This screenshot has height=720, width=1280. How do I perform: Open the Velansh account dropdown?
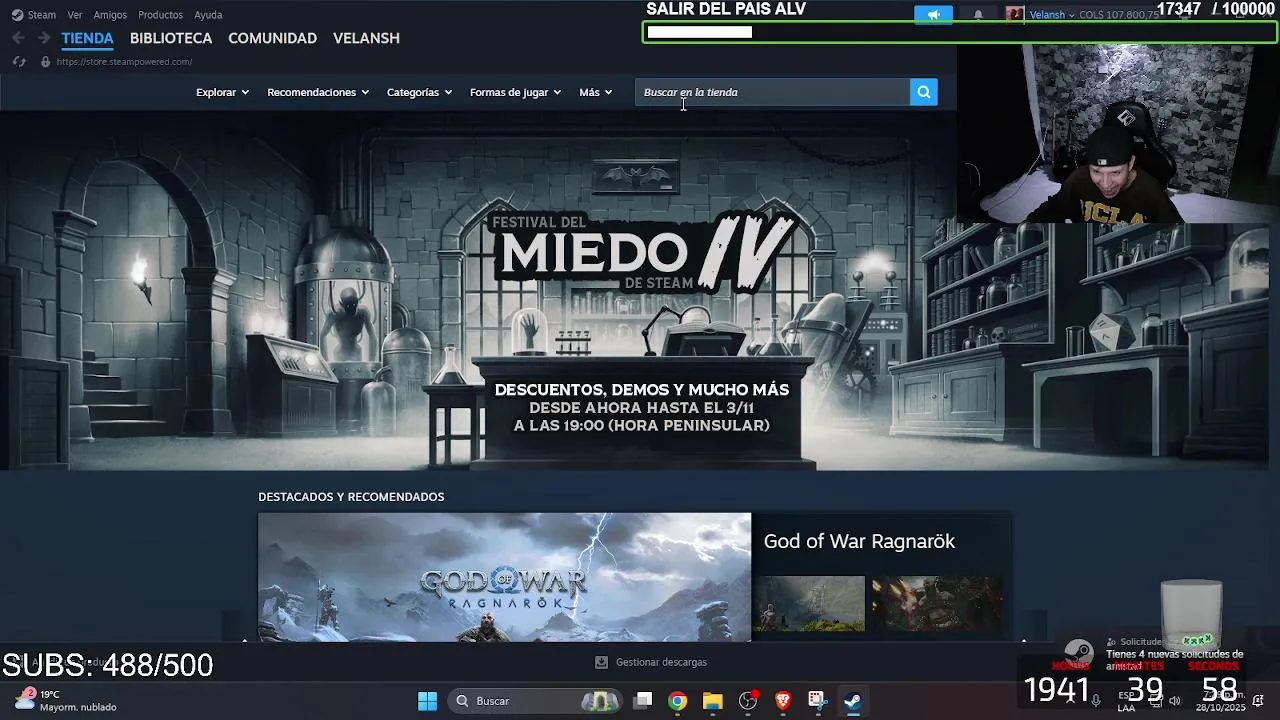[x=1052, y=15]
